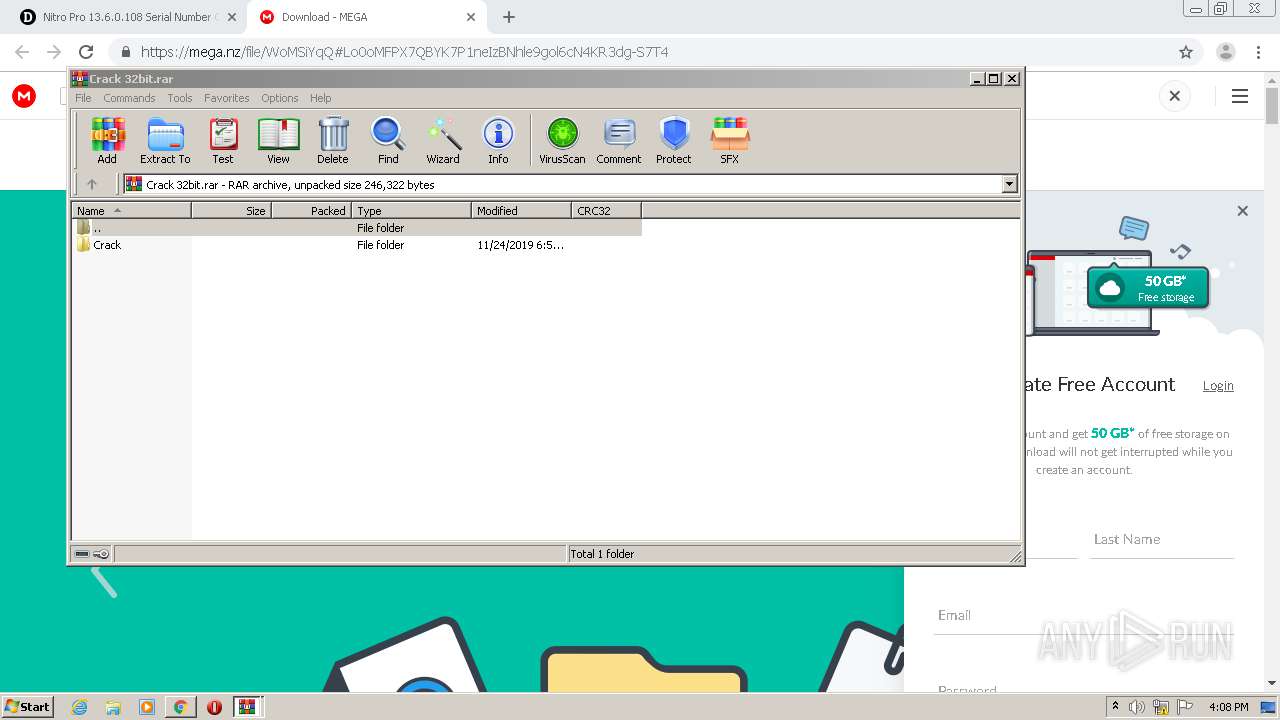Open the View tool in WinRAR
Image resolution: width=1280 pixels, height=720 pixels.
[x=278, y=140]
